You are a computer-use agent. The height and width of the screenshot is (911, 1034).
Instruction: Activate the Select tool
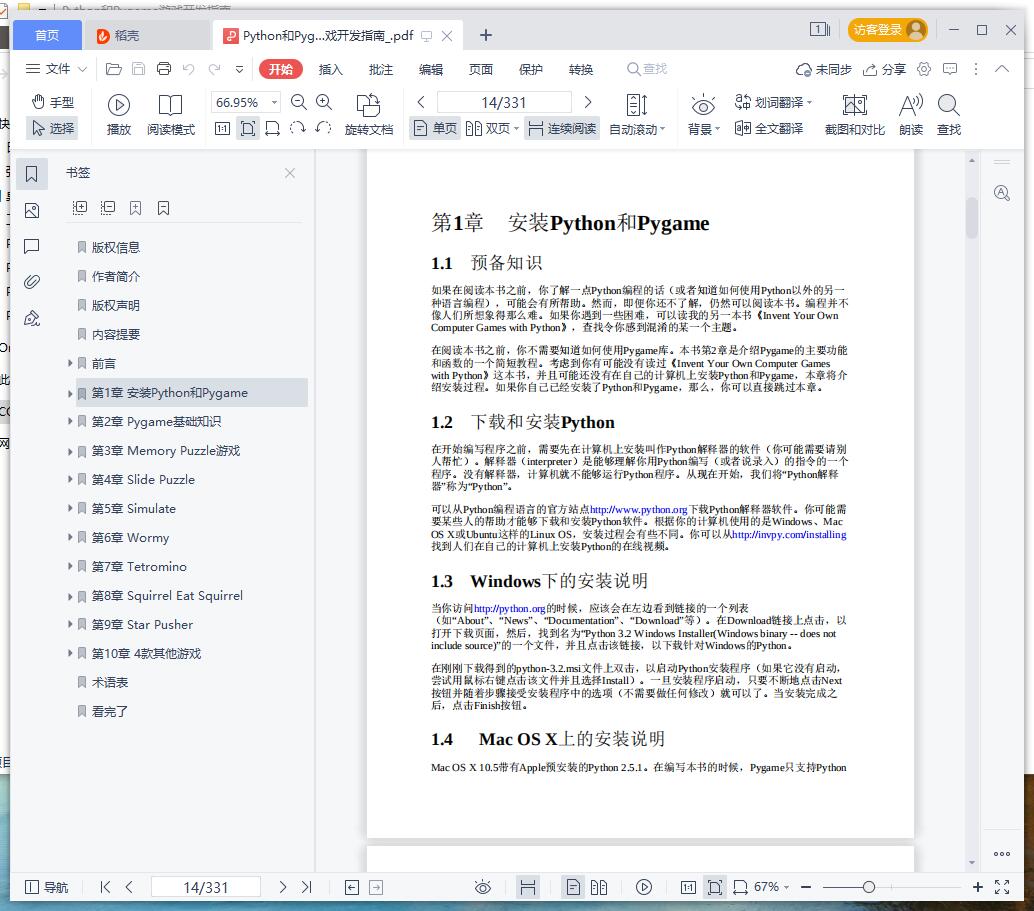[53, 128]
